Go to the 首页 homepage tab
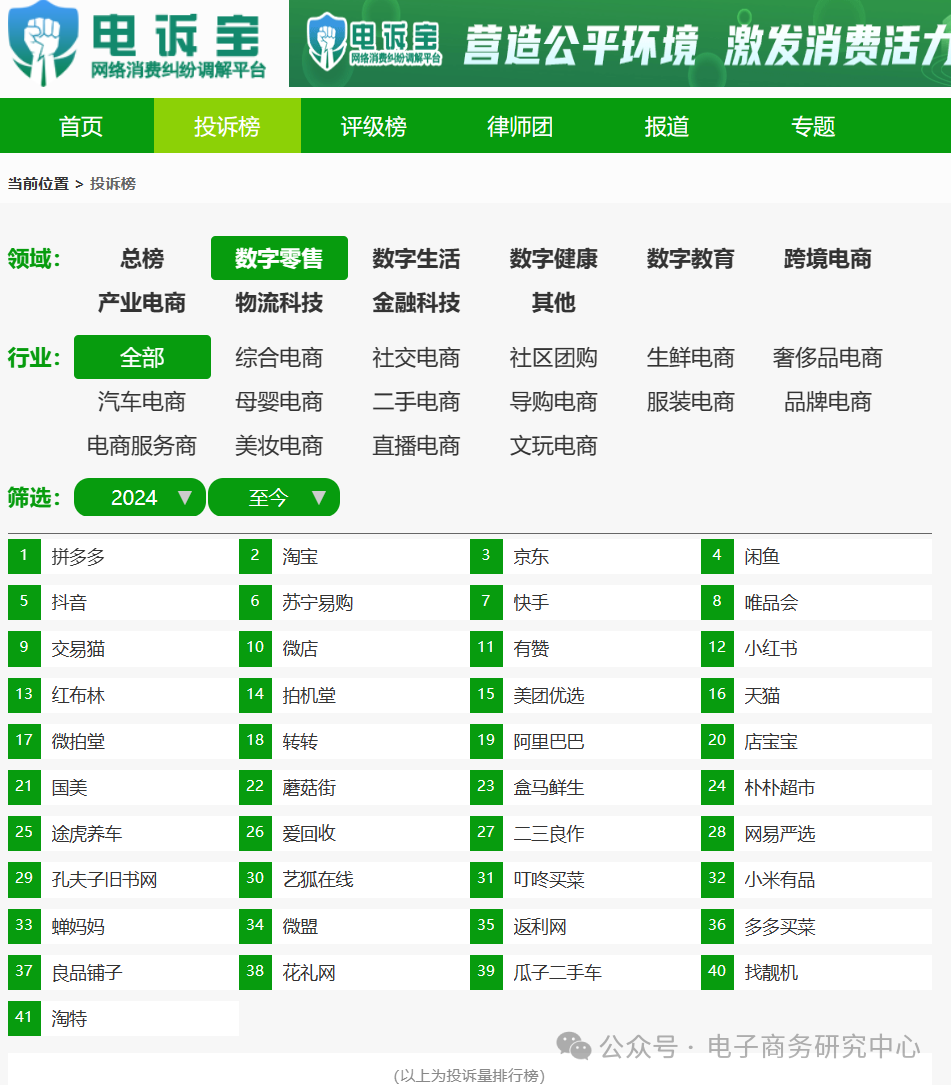 click(x=81, y=126)
